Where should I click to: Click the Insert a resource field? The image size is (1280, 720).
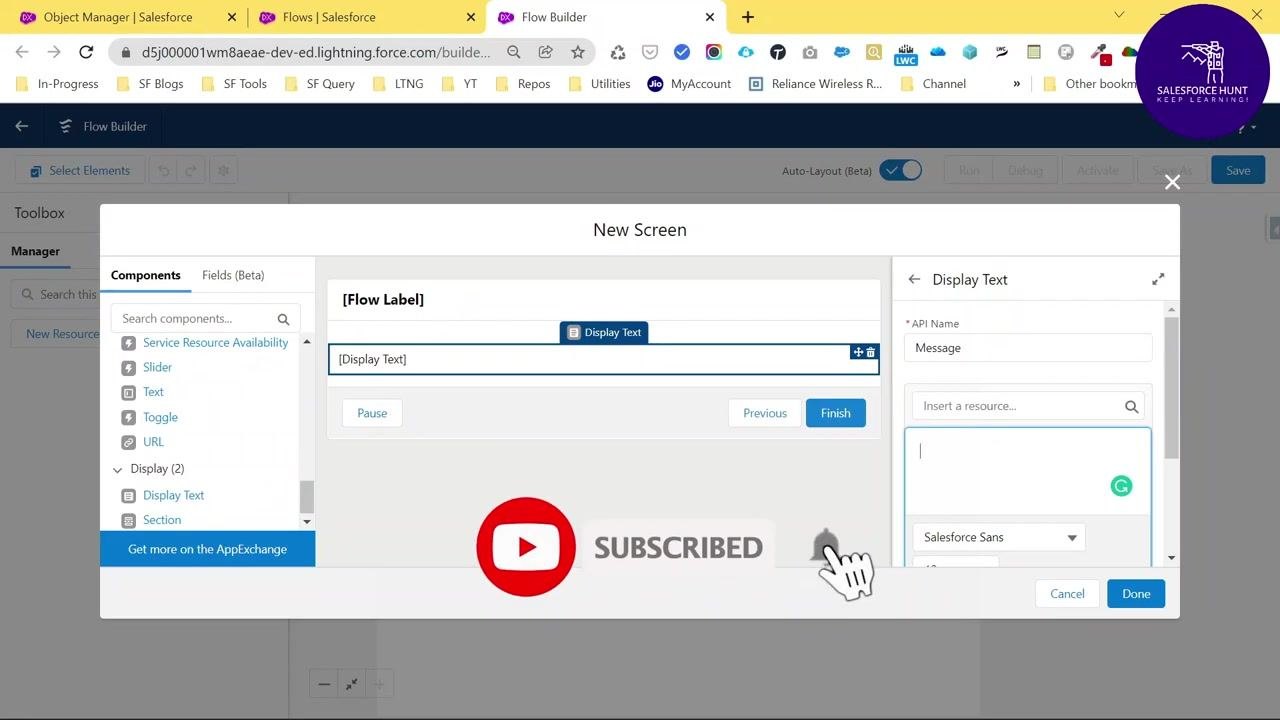1028,406
